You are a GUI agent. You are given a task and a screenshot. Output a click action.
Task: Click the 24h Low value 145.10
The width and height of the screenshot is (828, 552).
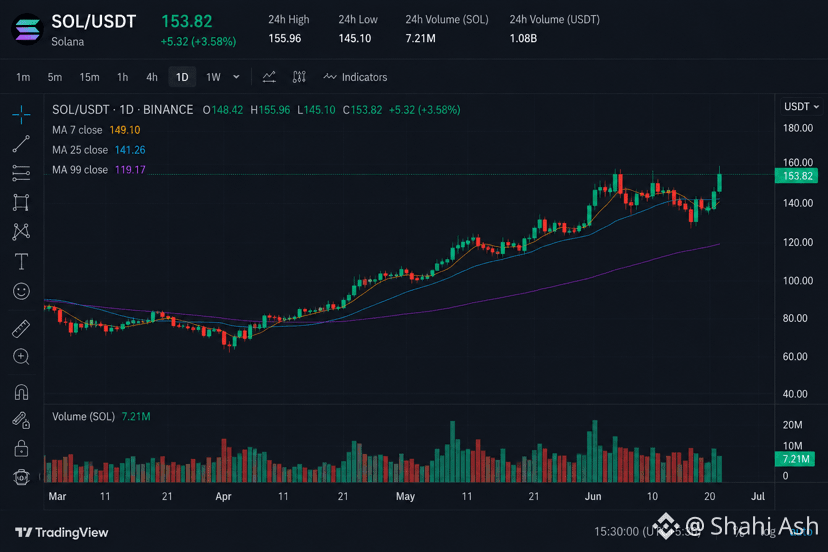[355, 39]
